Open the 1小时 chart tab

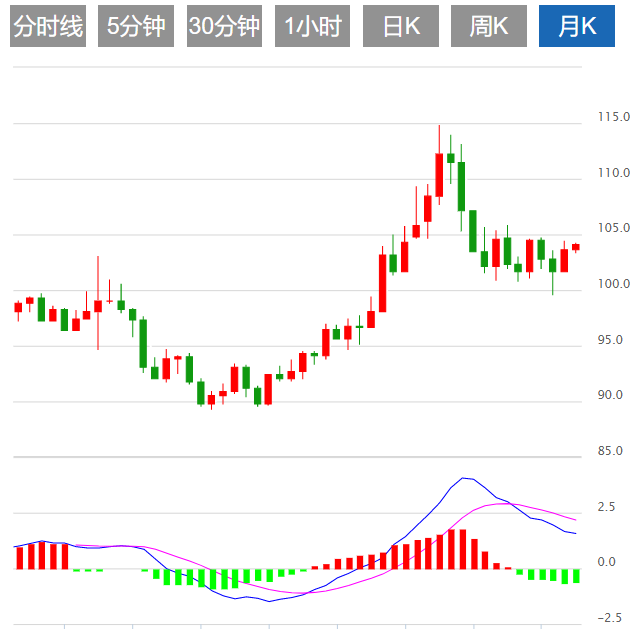click(x=312, y=26)
